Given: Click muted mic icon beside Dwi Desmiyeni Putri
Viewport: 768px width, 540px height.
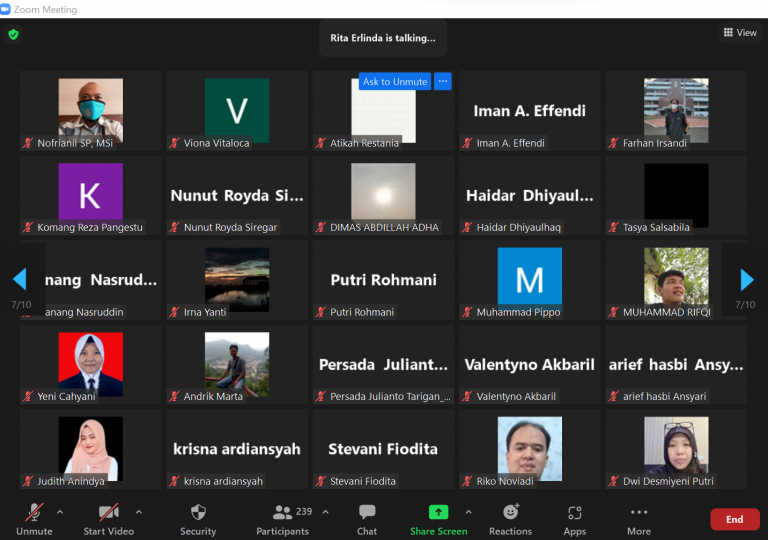Looking at the screenshot, I should [x=614, y=481].
